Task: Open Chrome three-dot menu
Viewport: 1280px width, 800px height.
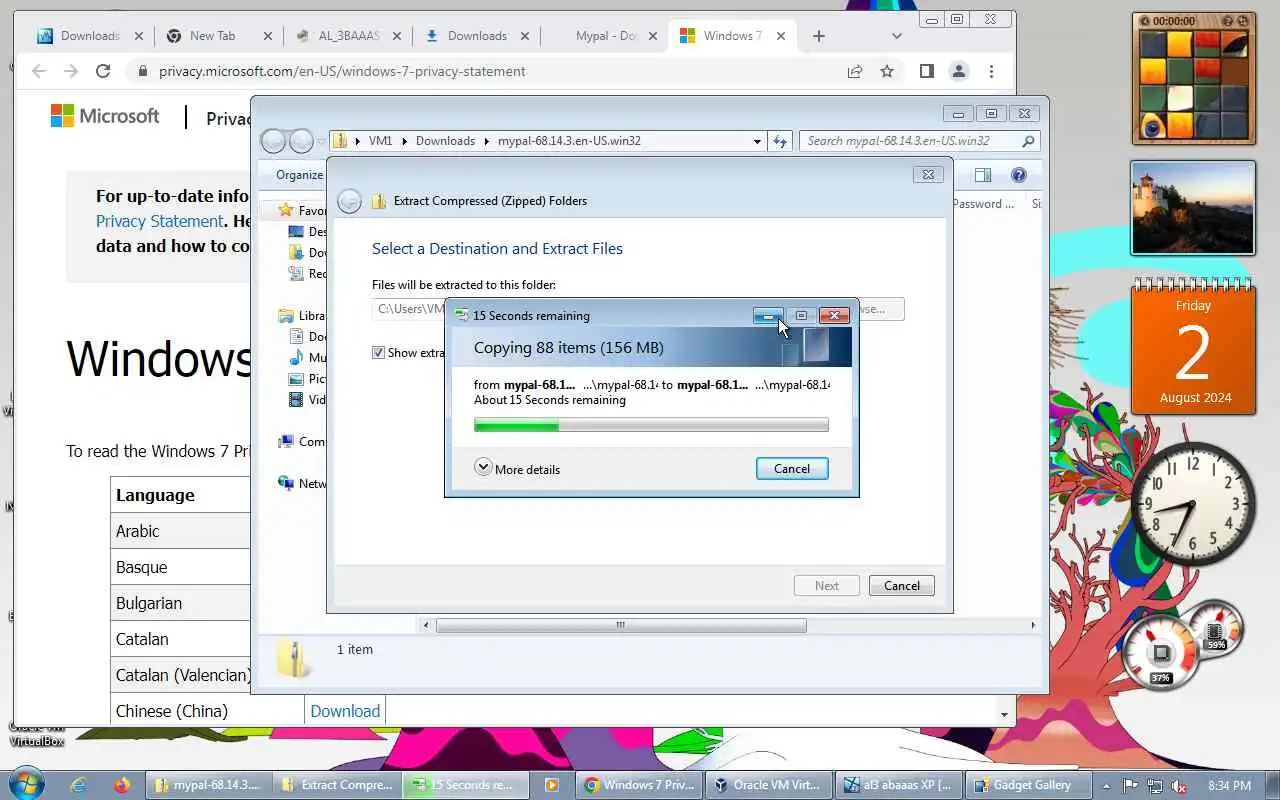Action: (x=991, y=71)
